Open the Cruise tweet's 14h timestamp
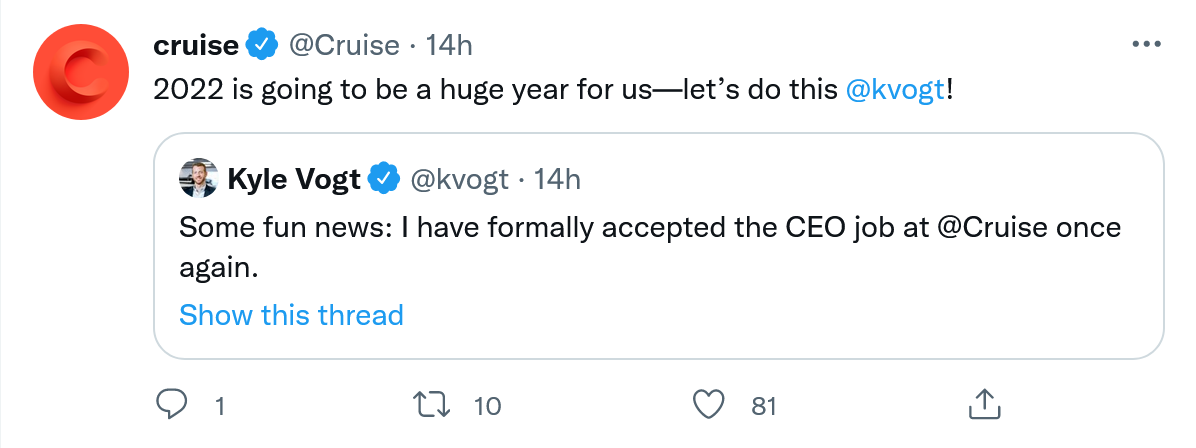Viewport: 1196px width, 448px height. [x=449, y=45]
